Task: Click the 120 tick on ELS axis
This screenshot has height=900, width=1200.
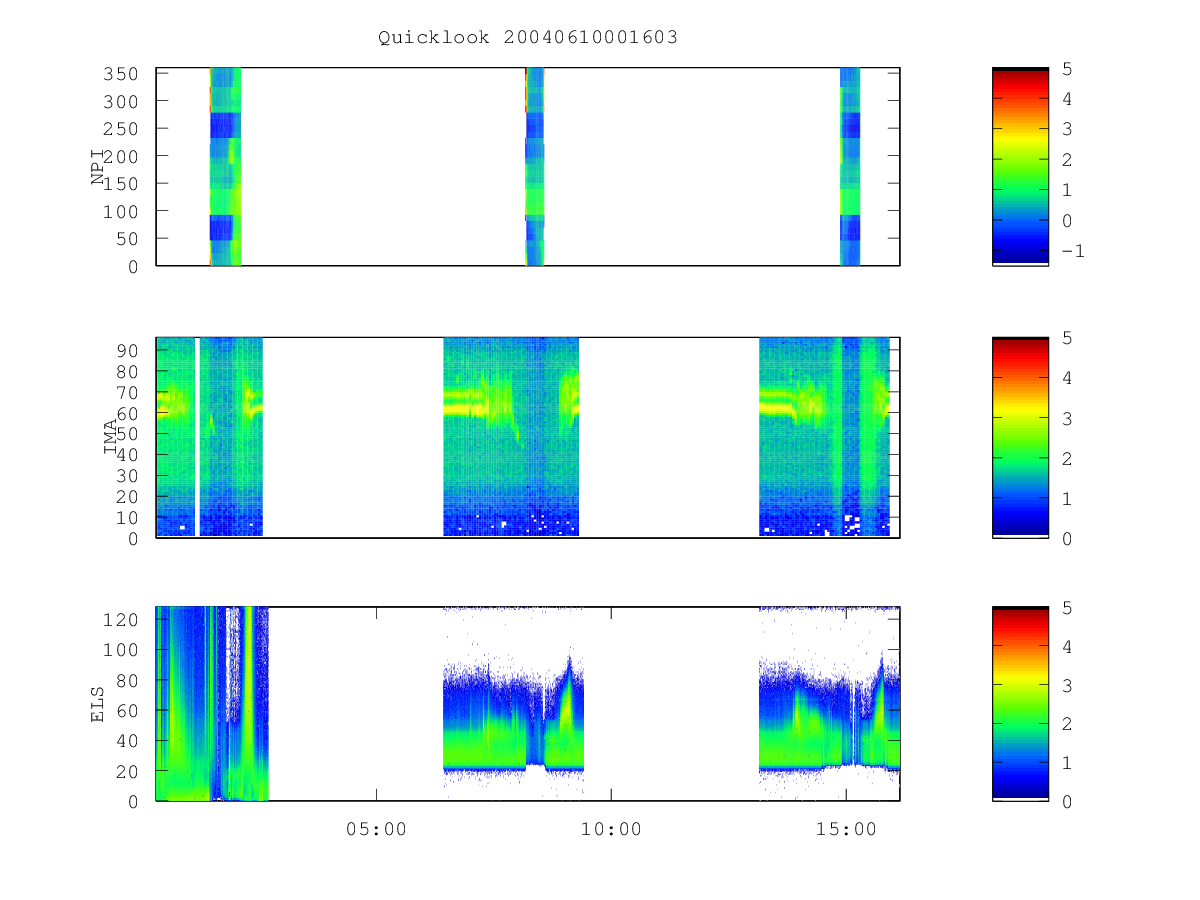Action: [x=121, y=619]
